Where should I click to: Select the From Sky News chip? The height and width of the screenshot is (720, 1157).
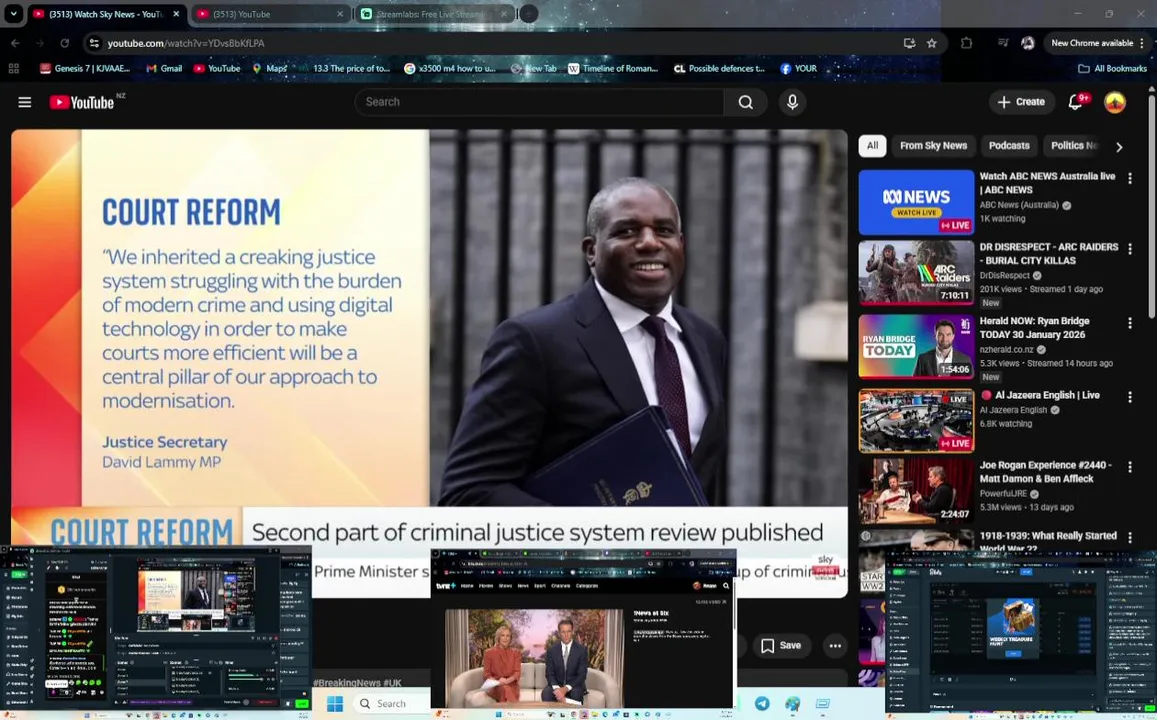pyautogui.click(x=933, y=145)
